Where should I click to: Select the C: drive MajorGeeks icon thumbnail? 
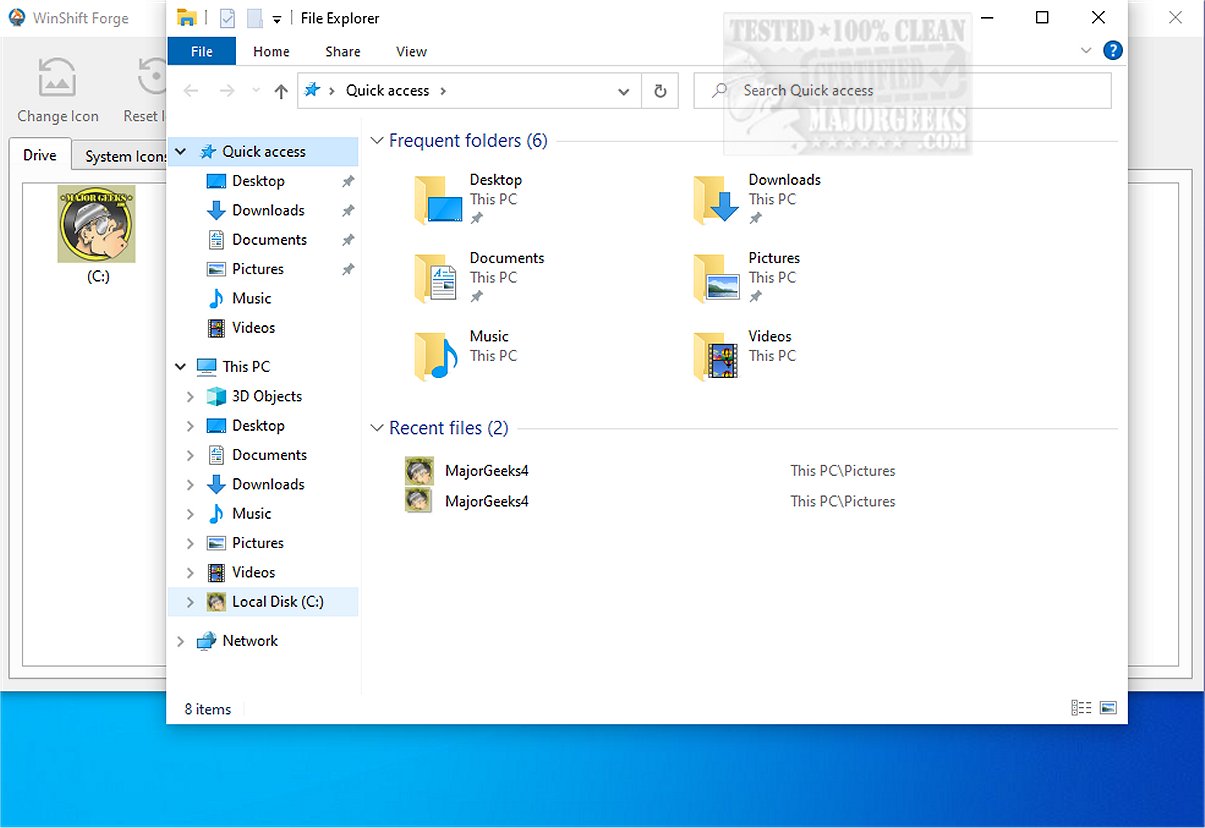pos(96,224)
